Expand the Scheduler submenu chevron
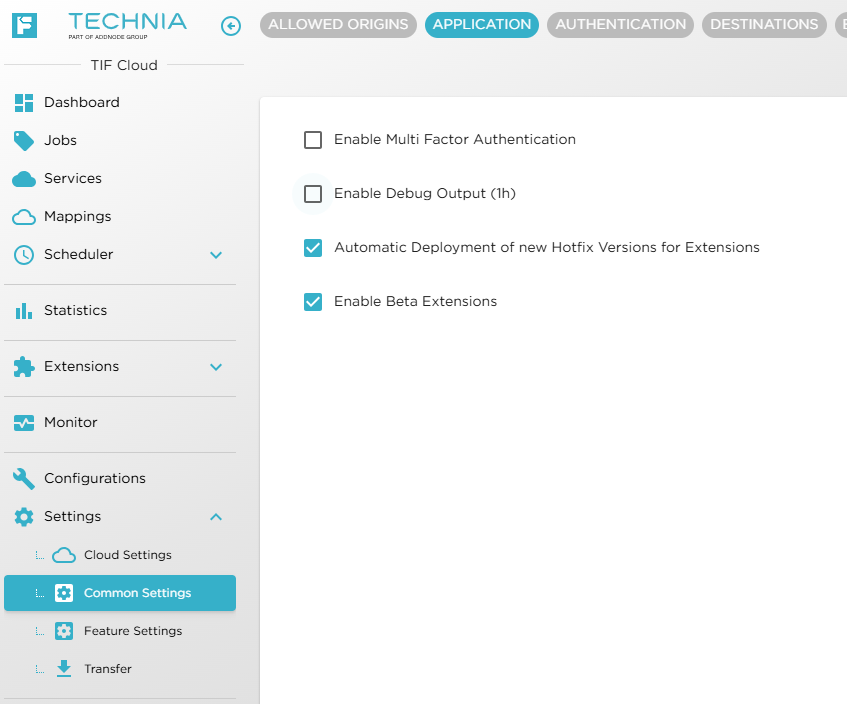 pyautogui.click(x=215, y=255)
